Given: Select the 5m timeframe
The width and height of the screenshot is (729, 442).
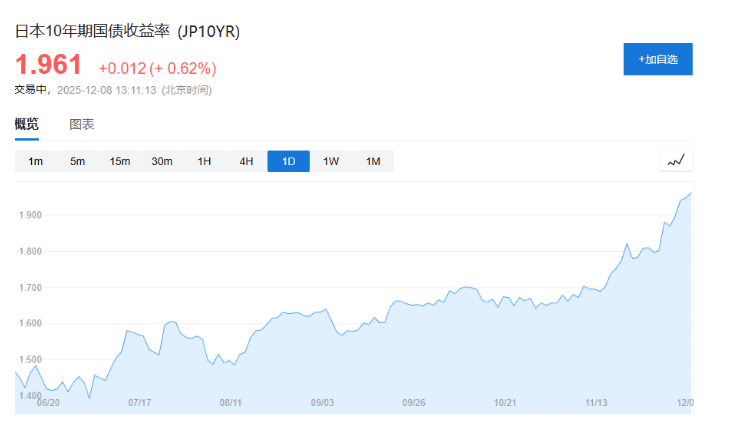Looking at the screenshot, I should click(x=77, y=161).
